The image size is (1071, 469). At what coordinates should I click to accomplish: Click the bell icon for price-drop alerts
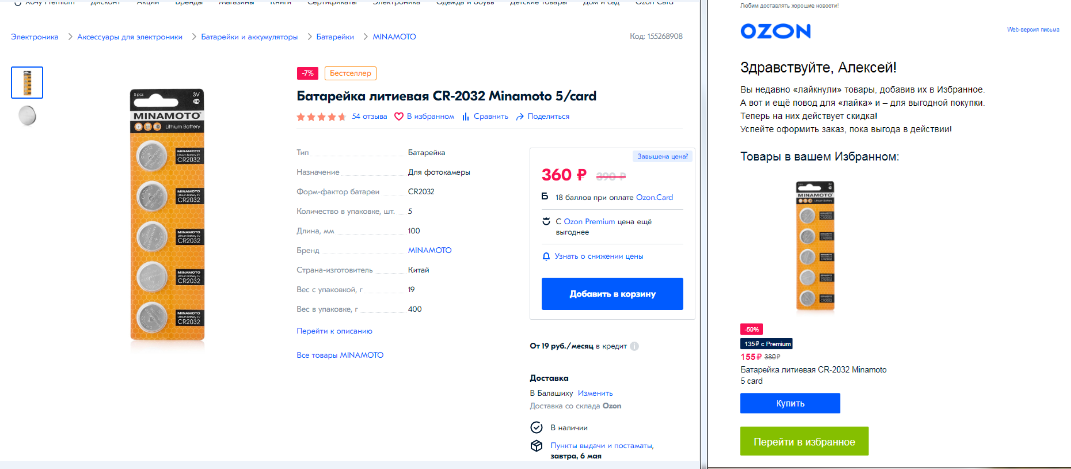click(546, 257)
